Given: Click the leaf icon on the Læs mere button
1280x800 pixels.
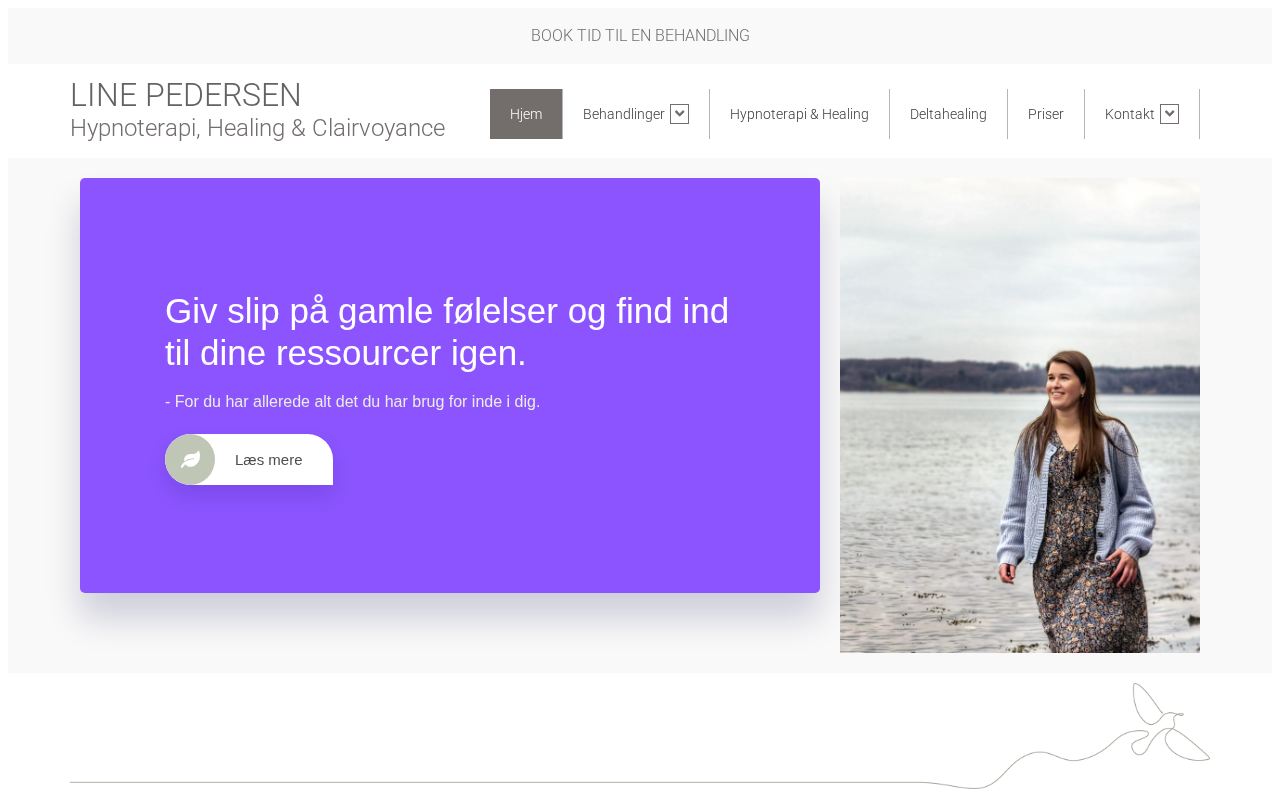Looking at the screenshot, I should 190,460.
